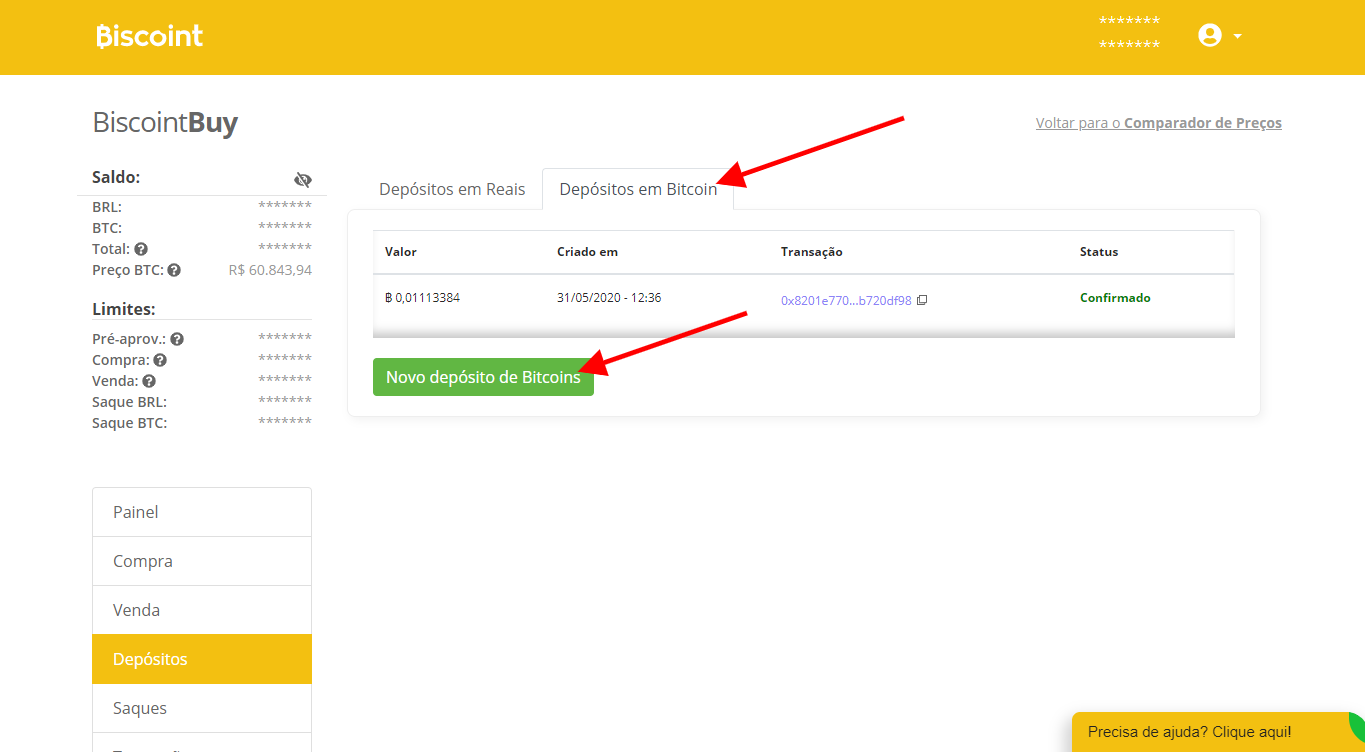Toggle balance visibility eye icon
Screen dimensions: 1365x752
[303, 180]
